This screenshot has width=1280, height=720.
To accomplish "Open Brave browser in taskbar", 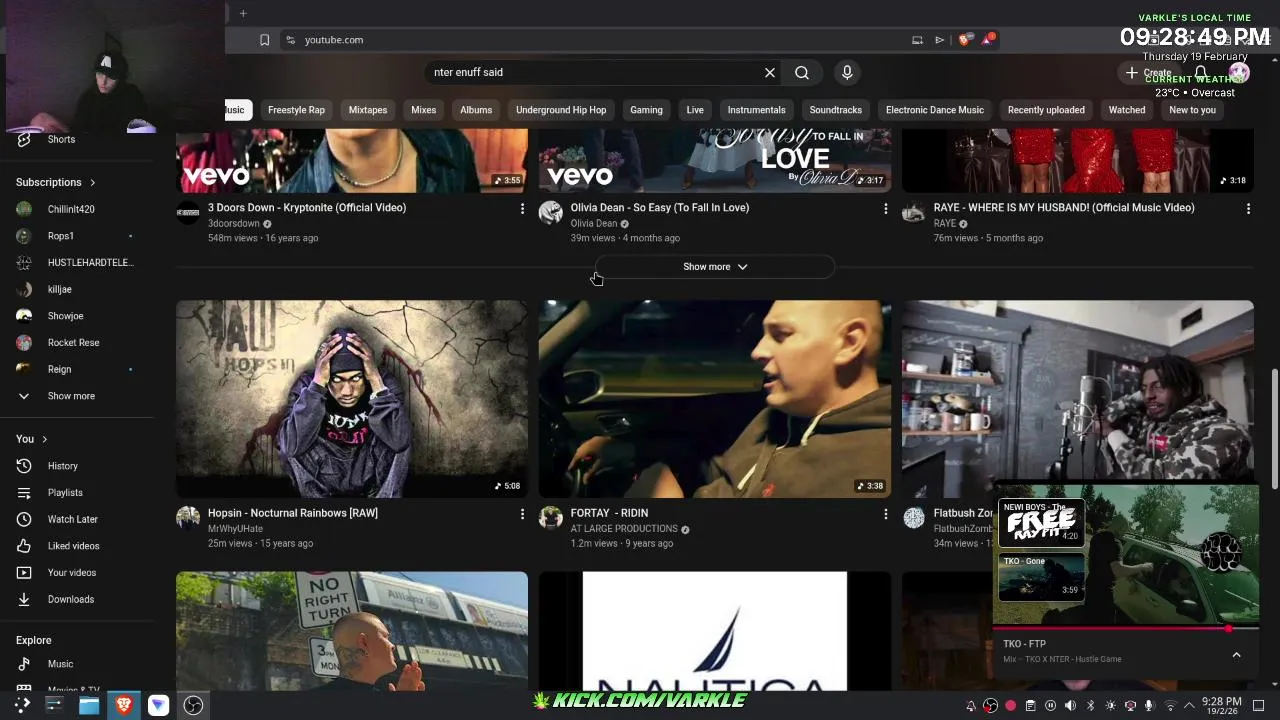I will coord(124,705).
